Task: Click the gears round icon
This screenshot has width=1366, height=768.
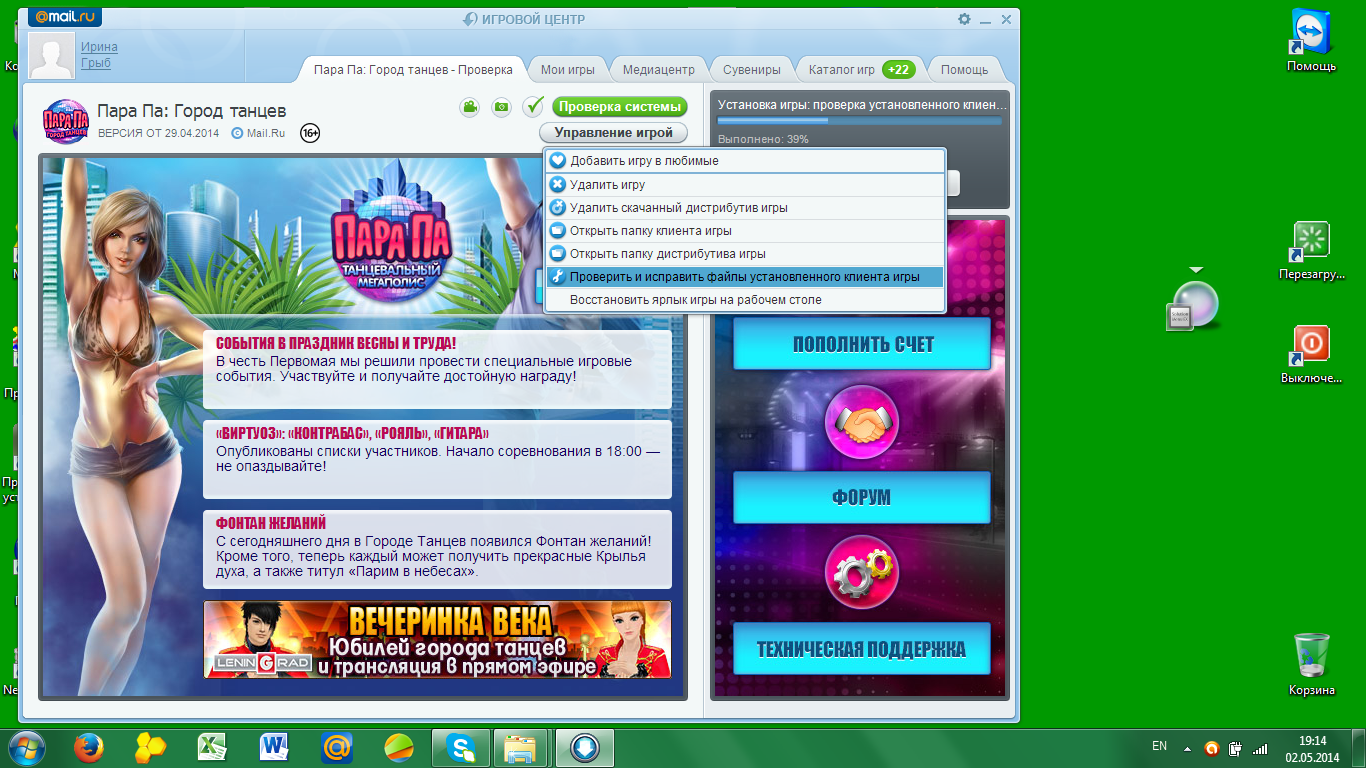Action: (861, 573)
